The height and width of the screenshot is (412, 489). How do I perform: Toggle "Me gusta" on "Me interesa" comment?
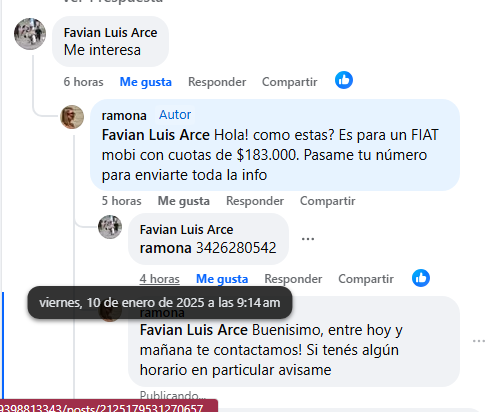click(146, 82)
